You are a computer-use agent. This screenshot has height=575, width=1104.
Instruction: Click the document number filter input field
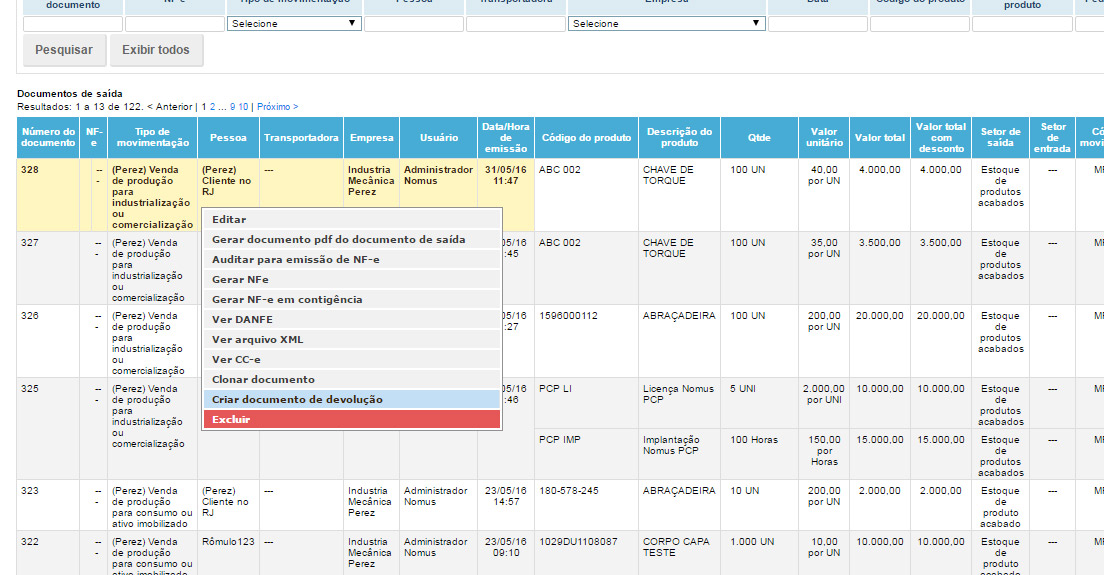click(72, 23)
